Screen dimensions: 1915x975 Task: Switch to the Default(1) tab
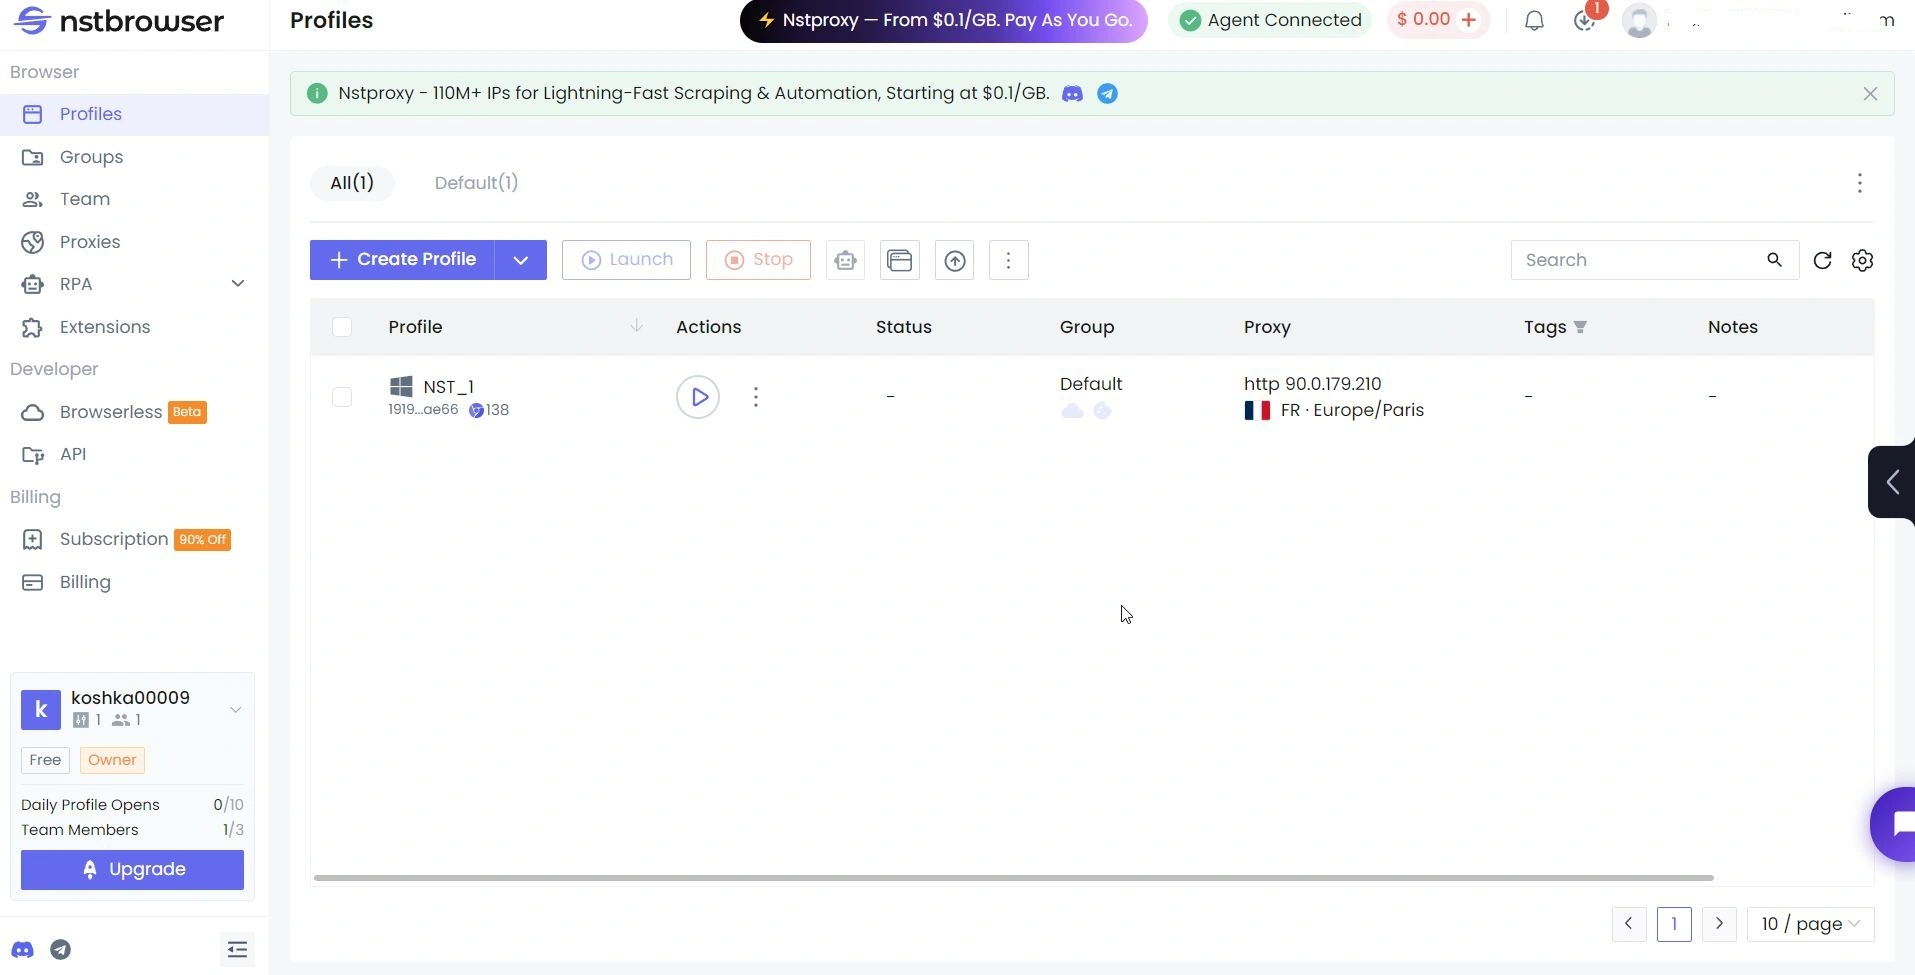tap(476, 183)
